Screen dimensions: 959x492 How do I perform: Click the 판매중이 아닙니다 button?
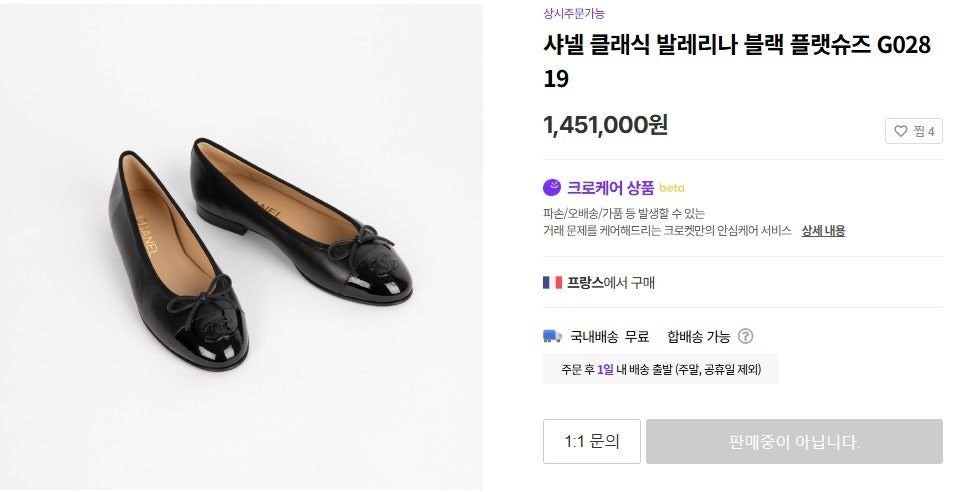pos(794,441)
